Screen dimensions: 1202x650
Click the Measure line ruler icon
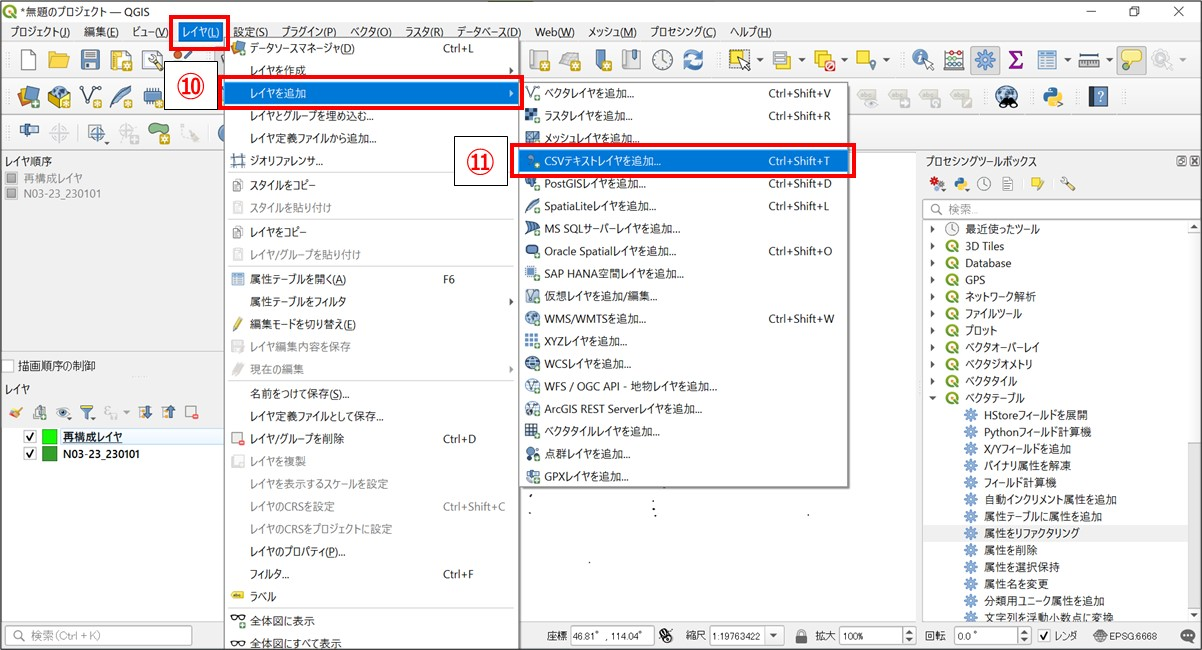1090,61
